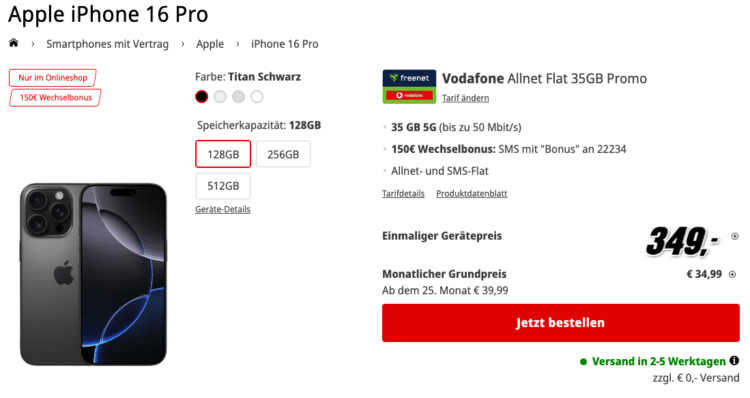Go to home via house icon

point(14,43)
